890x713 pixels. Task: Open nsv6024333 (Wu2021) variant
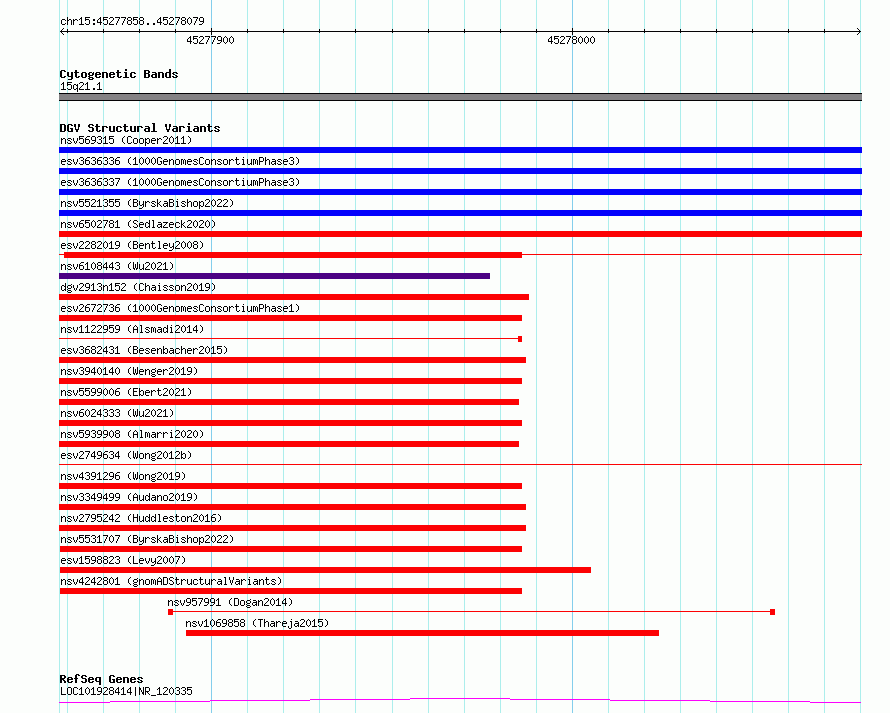tap(117, 413)
